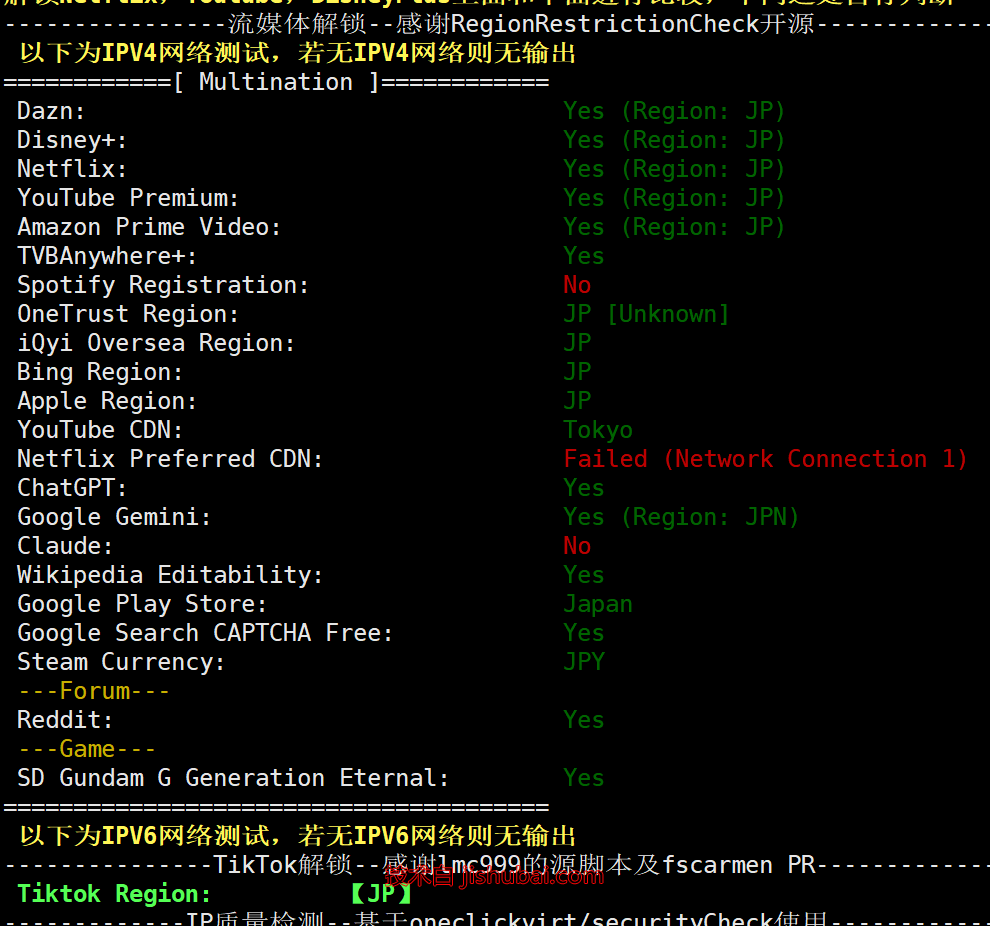Click the 'Google Search CAPTCHA Free:' label

(x=205, y=633)
